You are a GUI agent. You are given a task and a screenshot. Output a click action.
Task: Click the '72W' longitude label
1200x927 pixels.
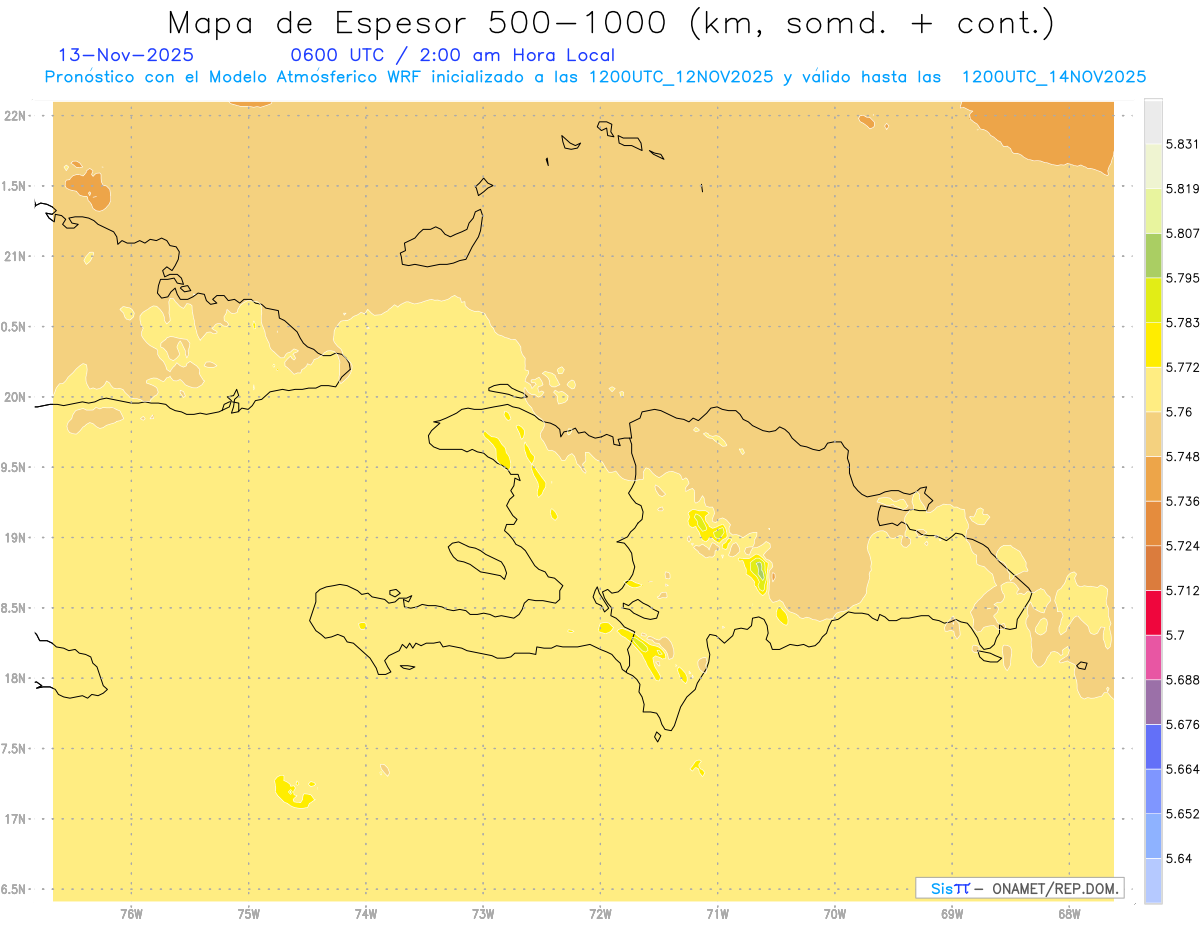[600, 914]
